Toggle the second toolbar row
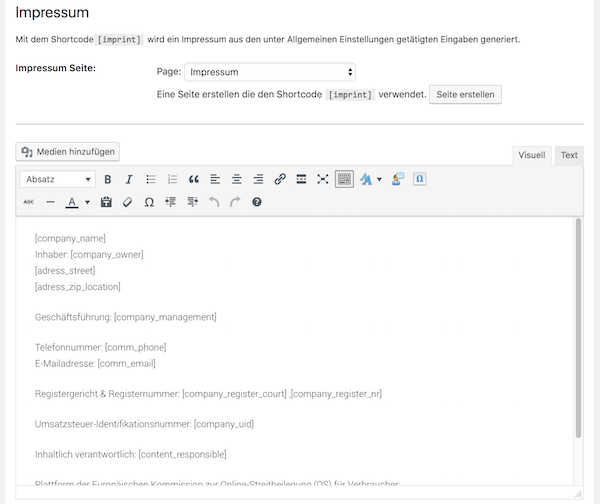The width and height of the screenshot is (600, 504). point(344,179)
